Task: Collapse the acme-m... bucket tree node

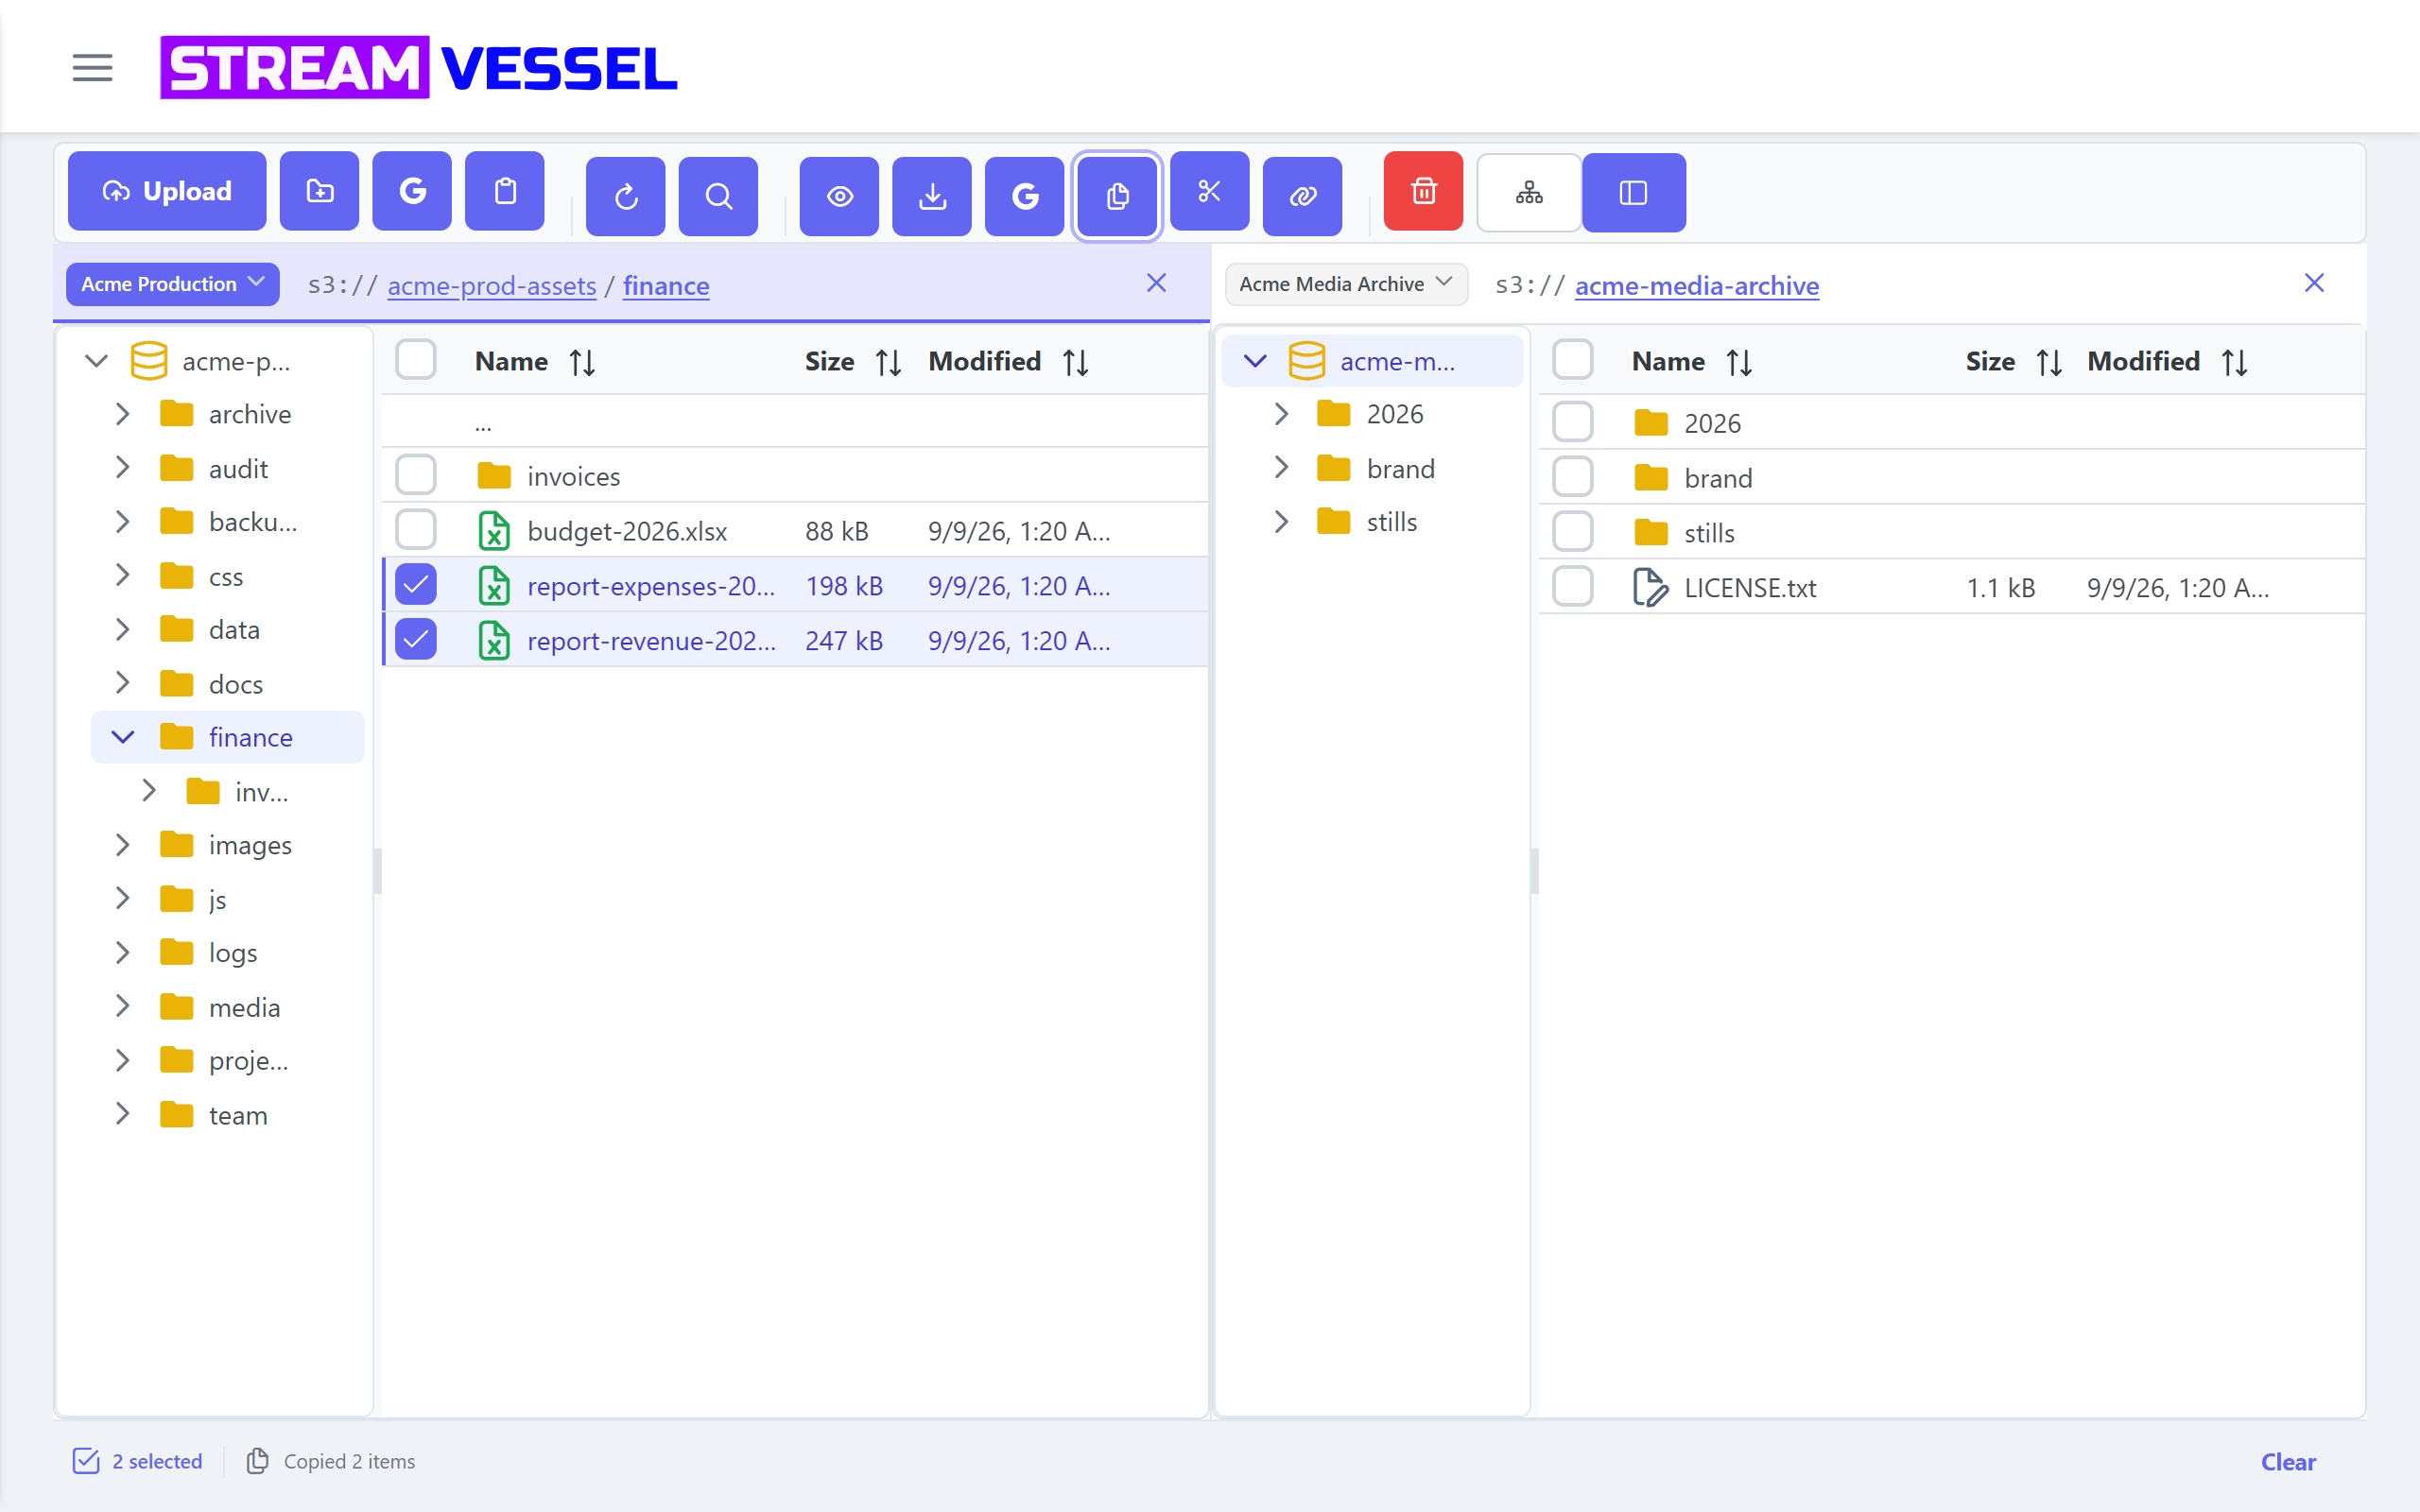Action: click(1254, 361)
